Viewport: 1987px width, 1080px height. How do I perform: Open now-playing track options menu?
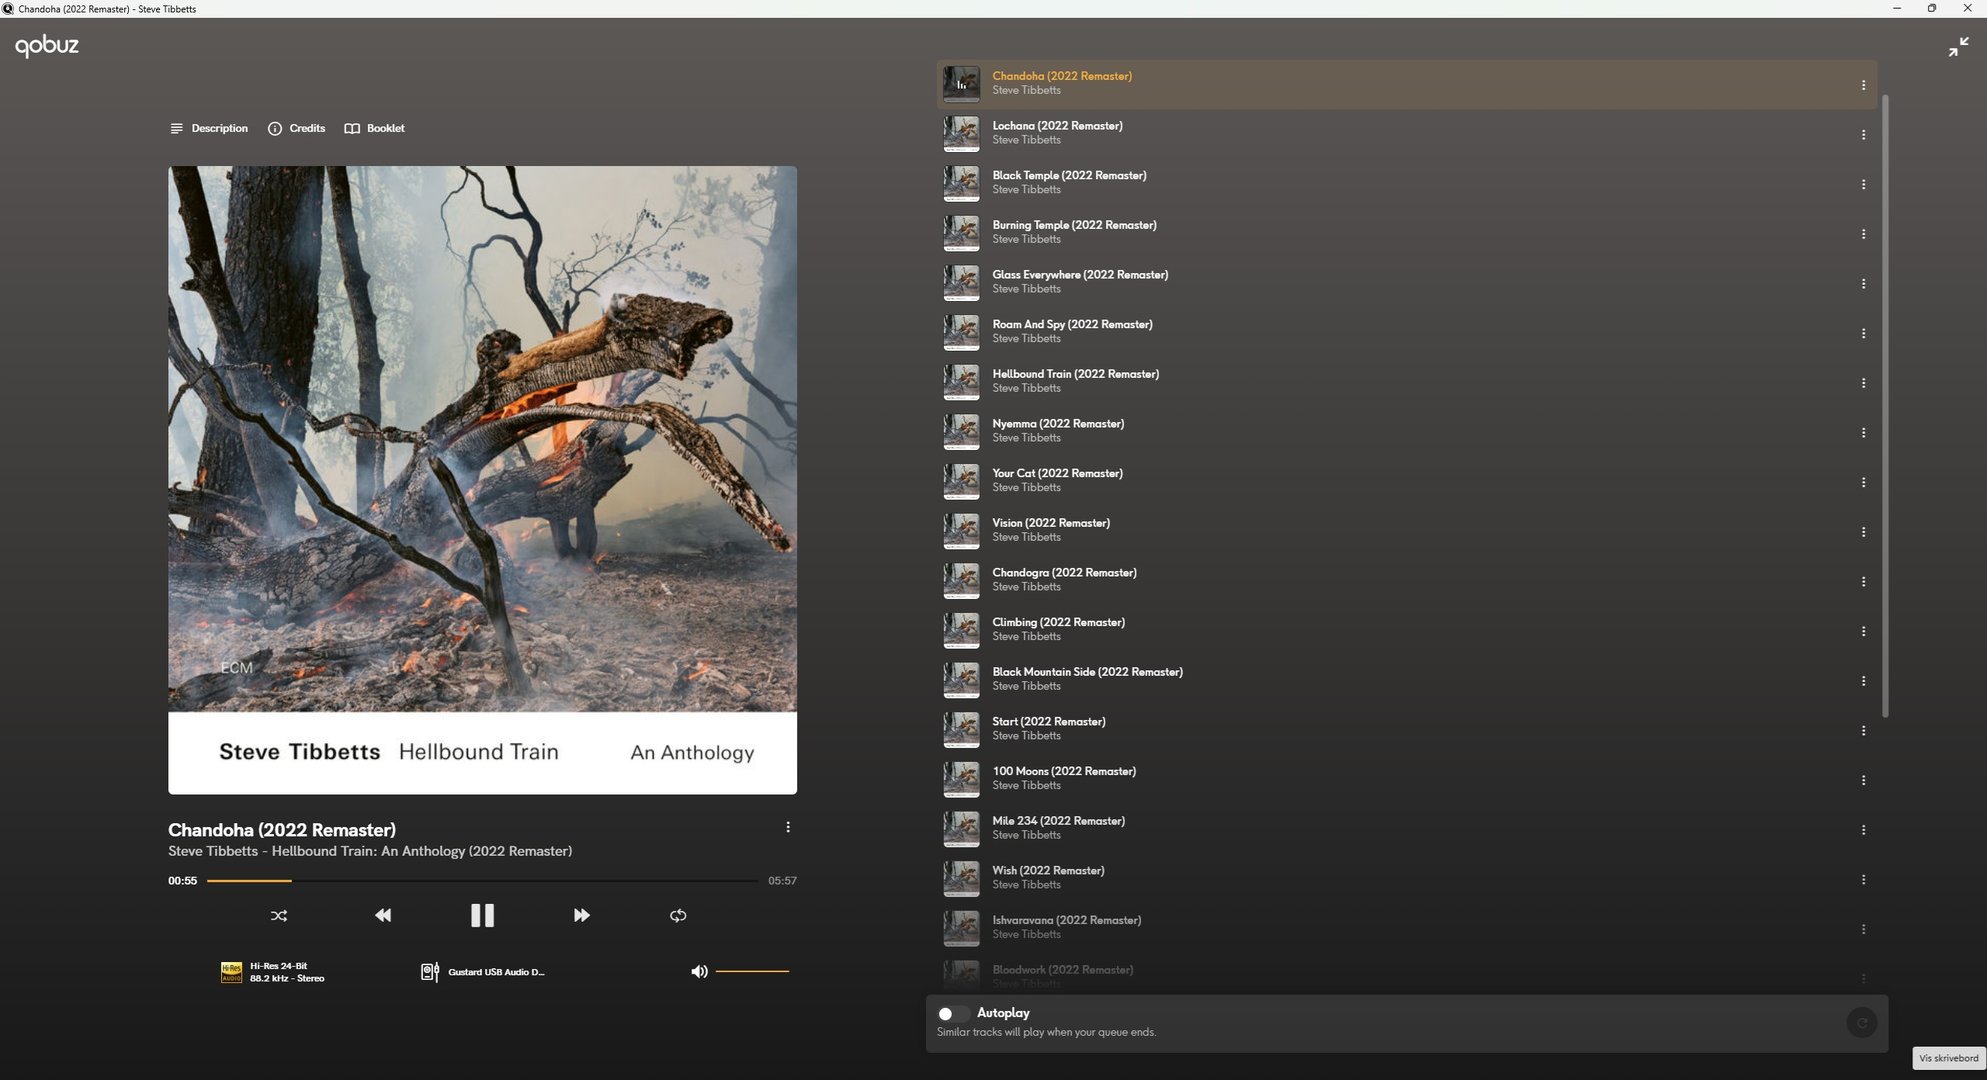pyautogui.click(x=788, y=827)
